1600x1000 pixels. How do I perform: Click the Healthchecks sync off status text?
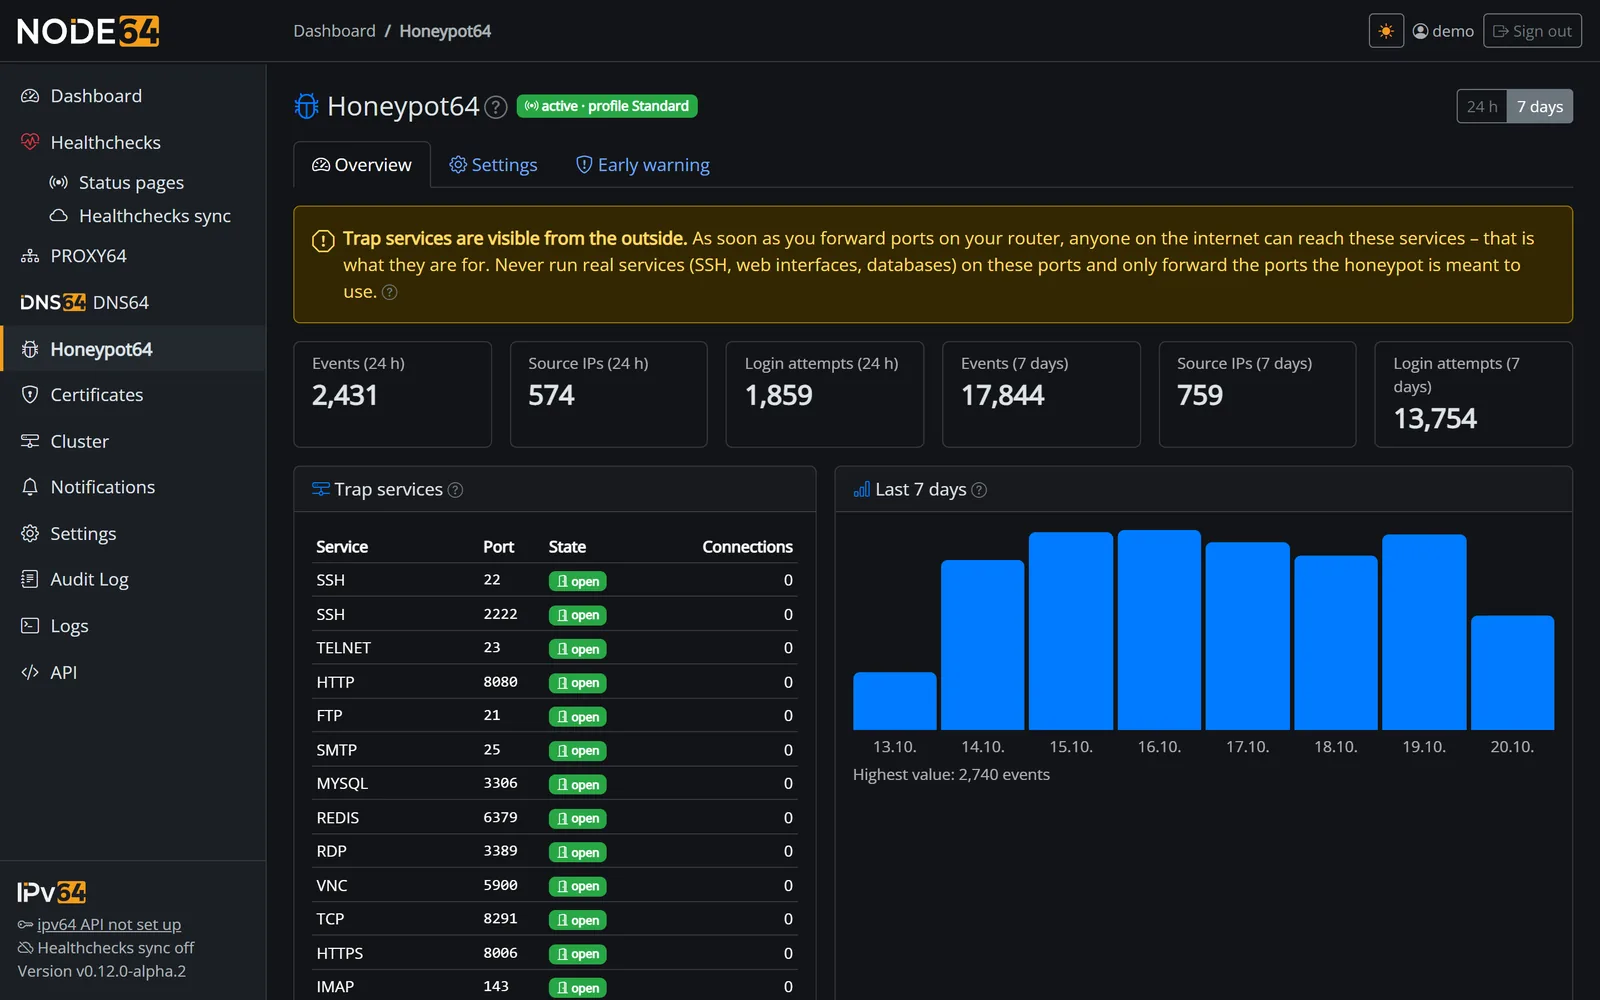115,947
